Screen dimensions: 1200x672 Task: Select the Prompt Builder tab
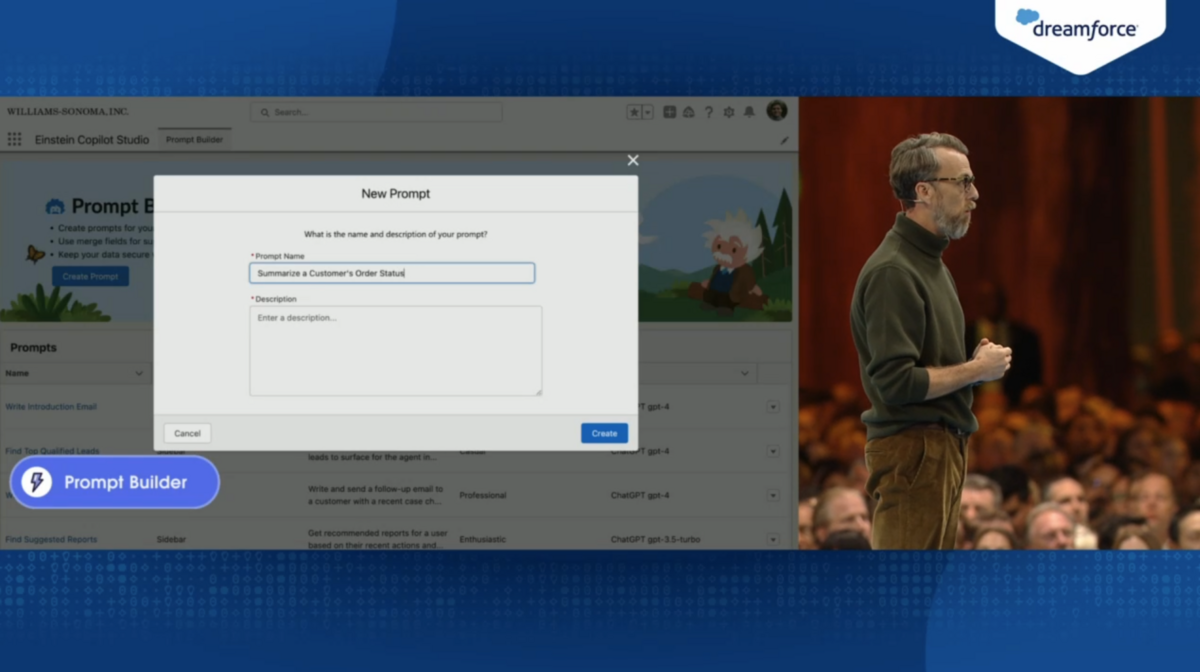click(x=195, y=140)
